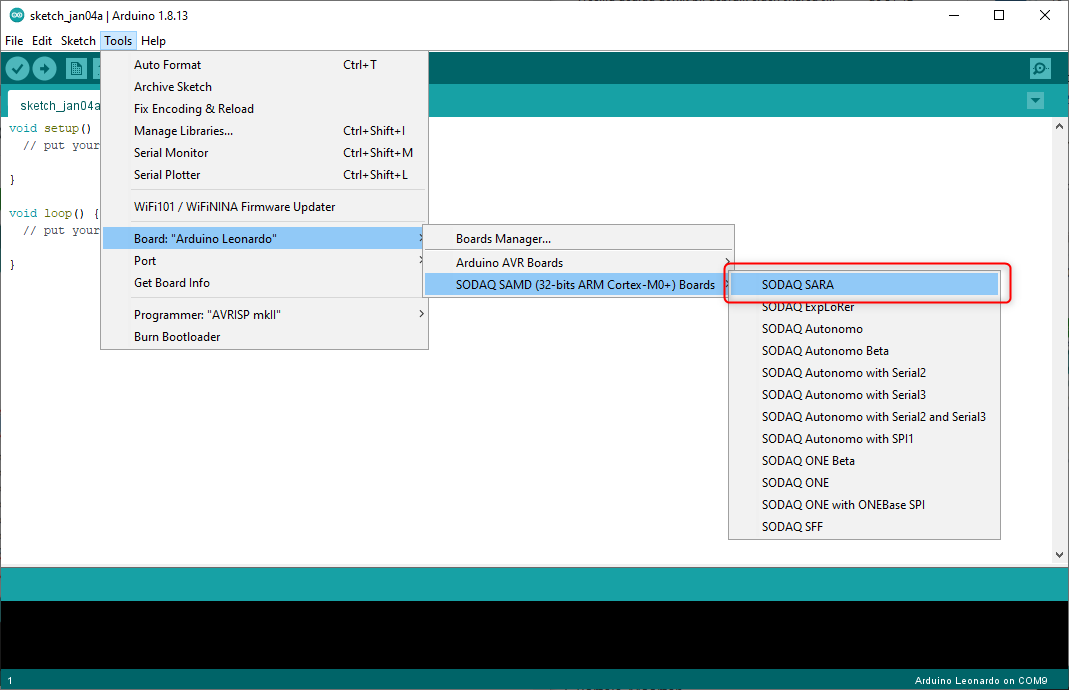This screenshot has height=690, width=1069.
Task: Select SODAQ Autonomo with Serial2 and Serial3
Action: coord(864,417)
